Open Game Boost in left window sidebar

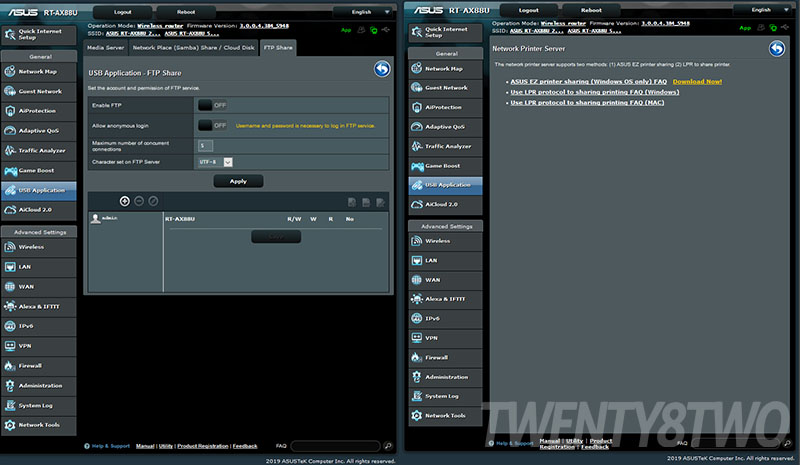[39, 170]
